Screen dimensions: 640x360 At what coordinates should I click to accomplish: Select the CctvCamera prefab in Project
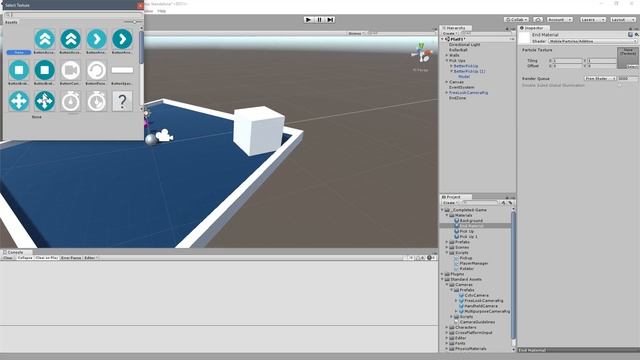coord(476,295)
